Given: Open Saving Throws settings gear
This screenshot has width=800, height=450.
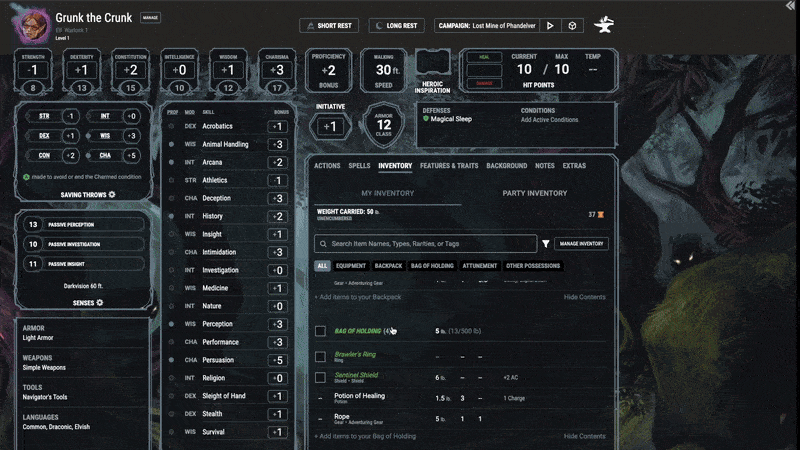Looking at the screenshot, I should (112, 194).
